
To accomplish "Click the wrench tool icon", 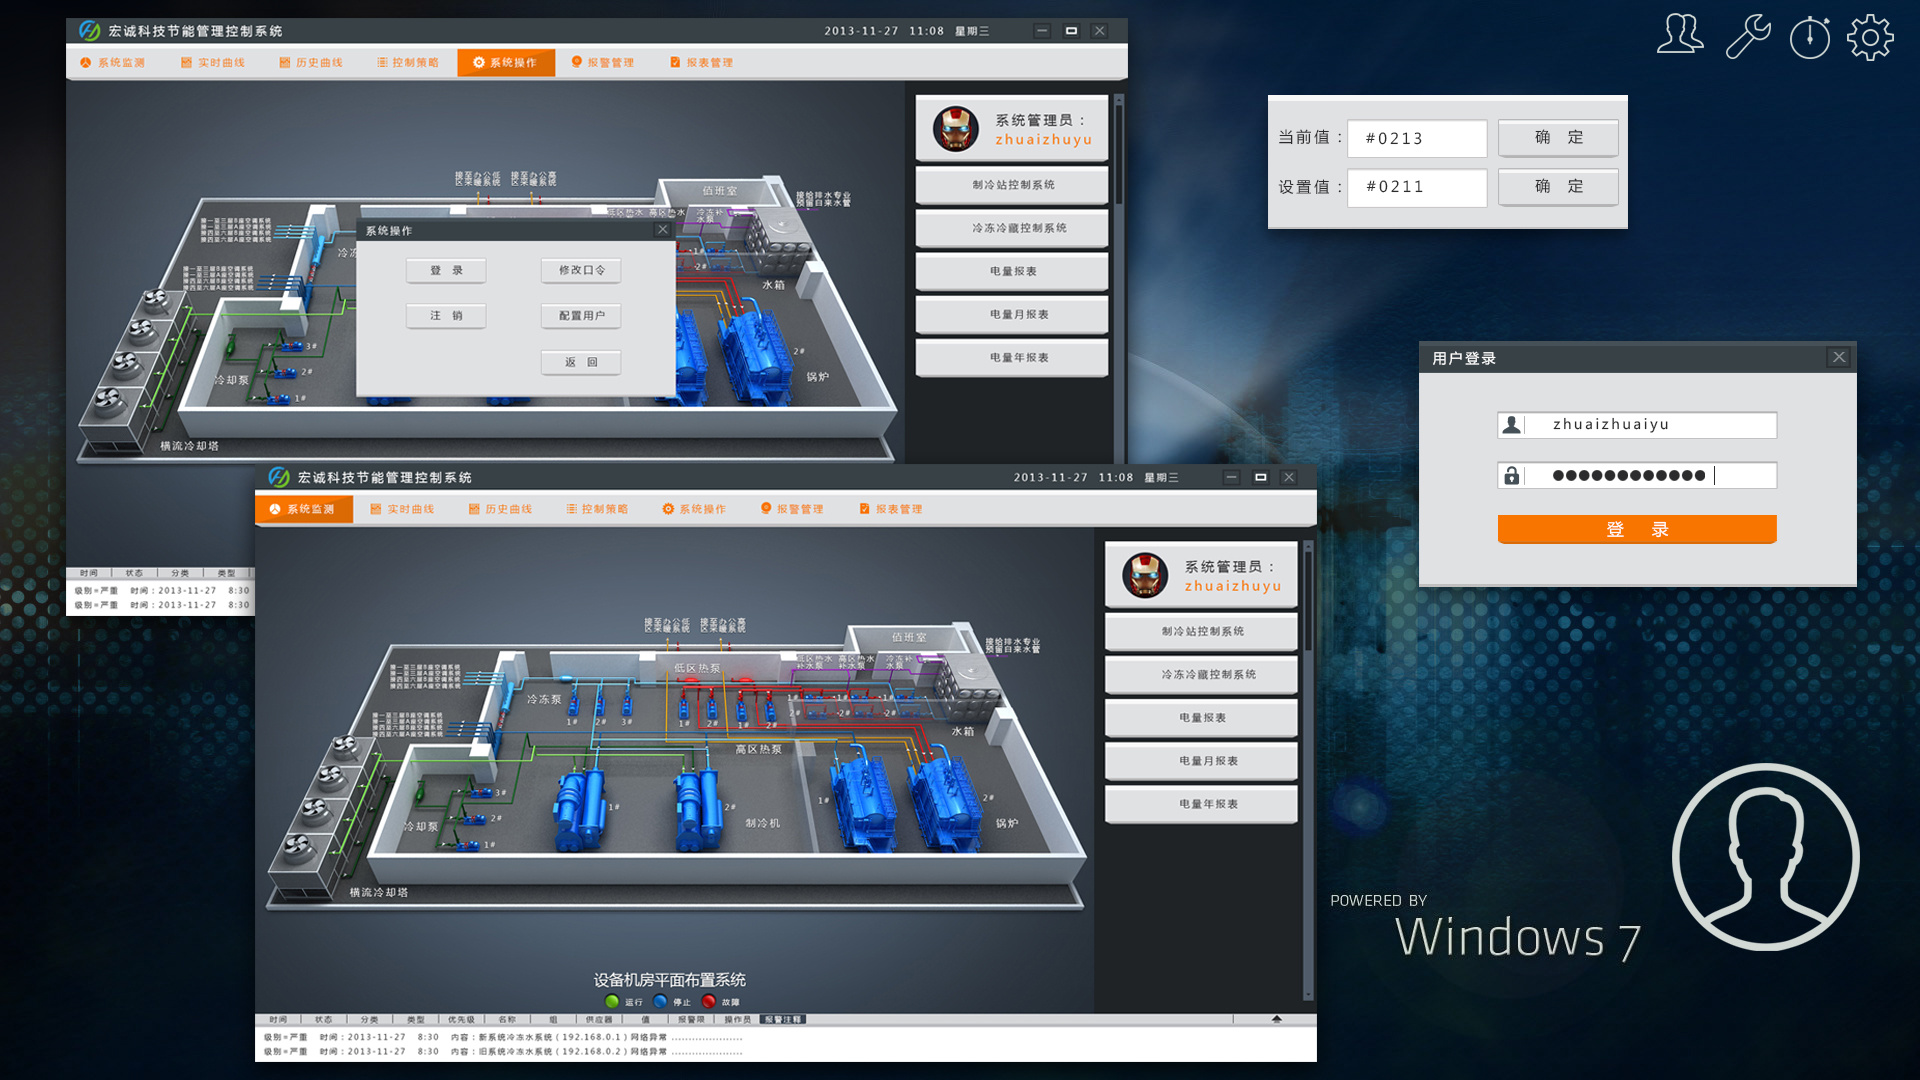I will pos(1748,37).
